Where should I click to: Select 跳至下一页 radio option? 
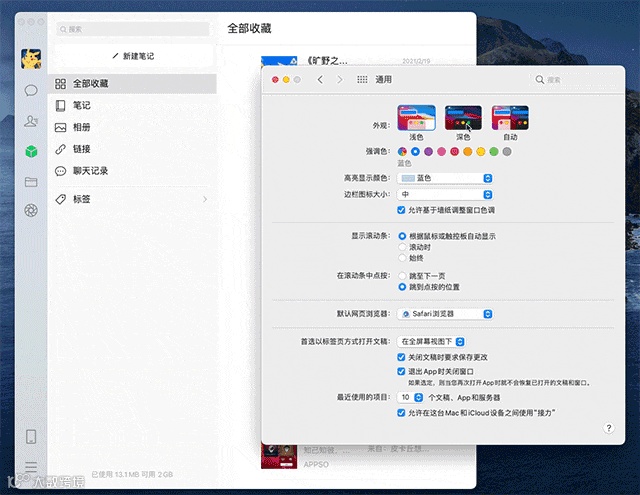pyautogui.click(x=402, y=276)
